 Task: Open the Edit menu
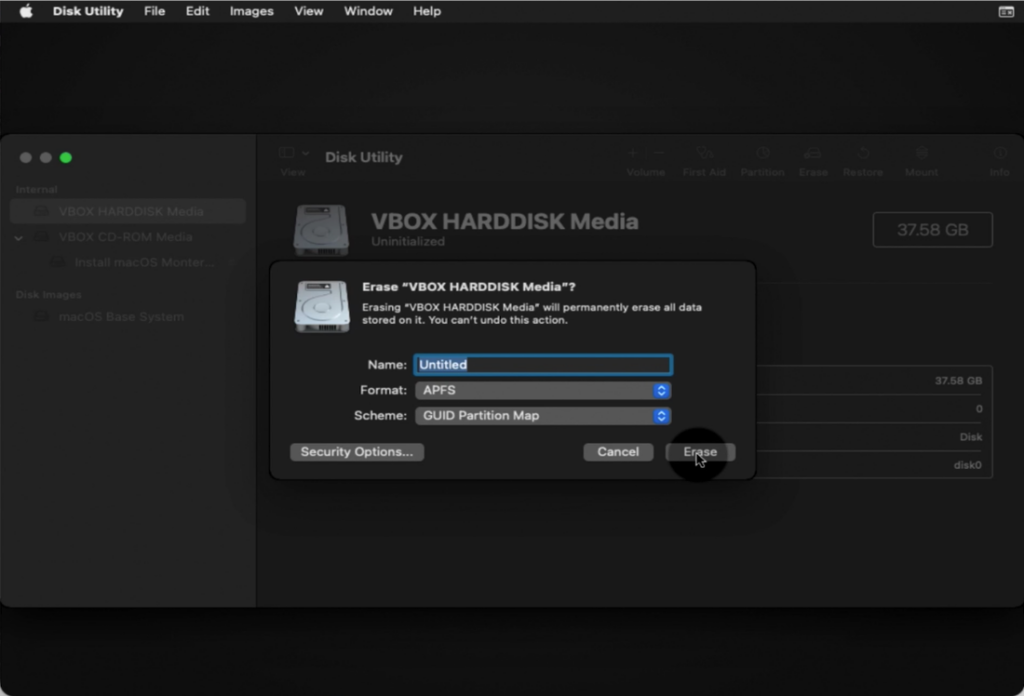tap(197, 11)
